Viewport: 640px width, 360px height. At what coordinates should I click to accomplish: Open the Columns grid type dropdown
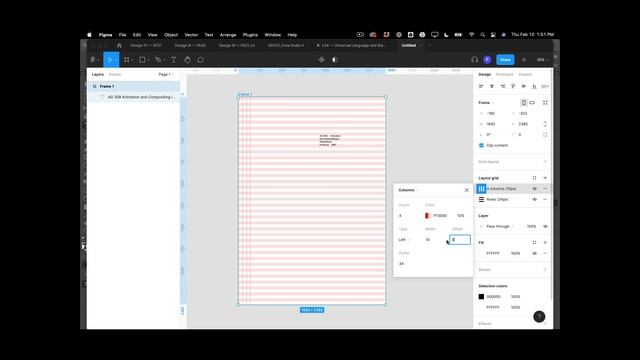(408, 190)
